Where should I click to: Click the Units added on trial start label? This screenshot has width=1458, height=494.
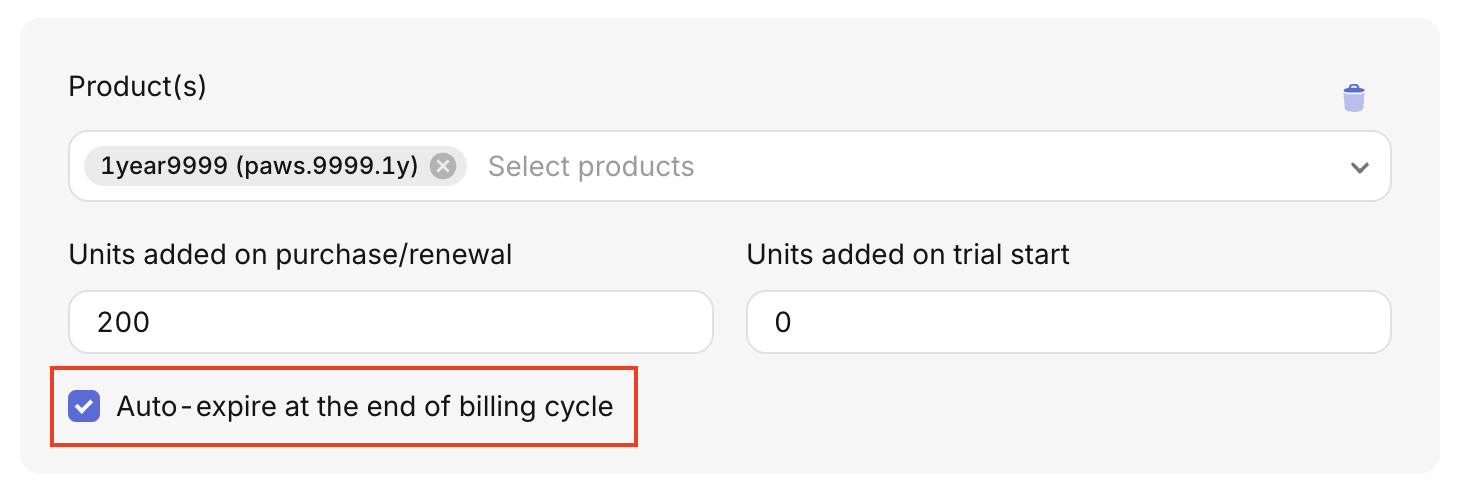[907, 255]
